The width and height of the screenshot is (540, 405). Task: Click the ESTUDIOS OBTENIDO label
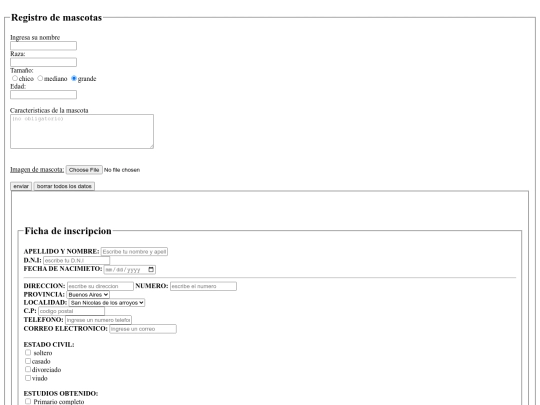pyautogui.click(x=61, y=393)
